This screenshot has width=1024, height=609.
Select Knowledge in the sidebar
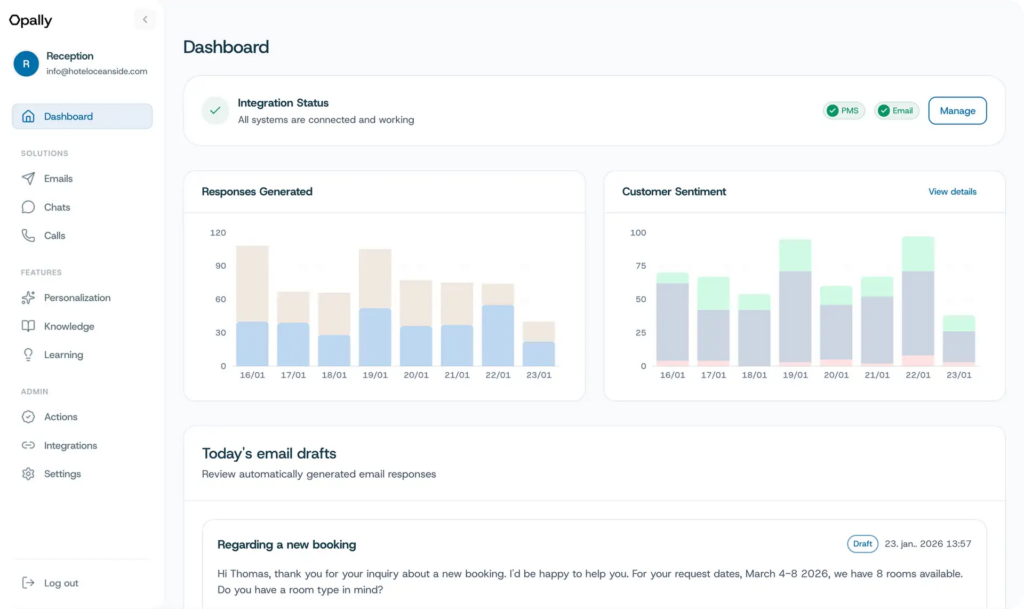tap(69, 326)
